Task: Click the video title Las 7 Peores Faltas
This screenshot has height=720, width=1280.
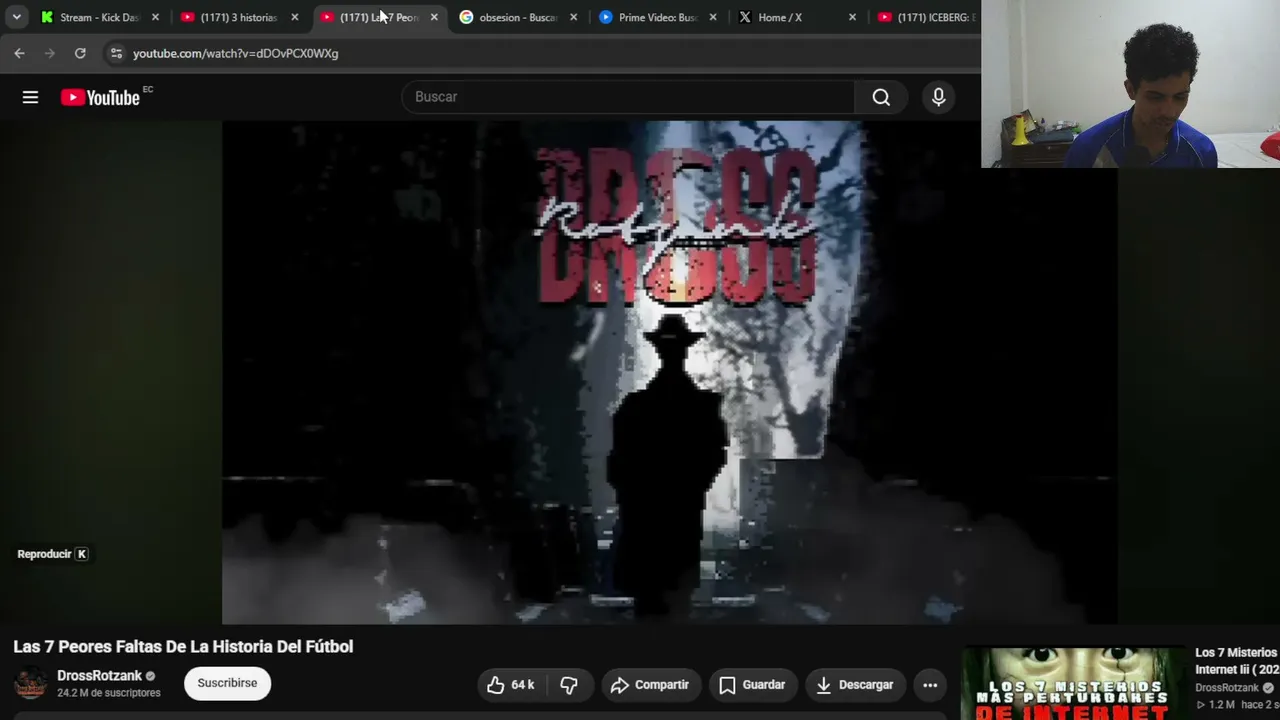Action: pyautogui.click(x=183, y=647)
